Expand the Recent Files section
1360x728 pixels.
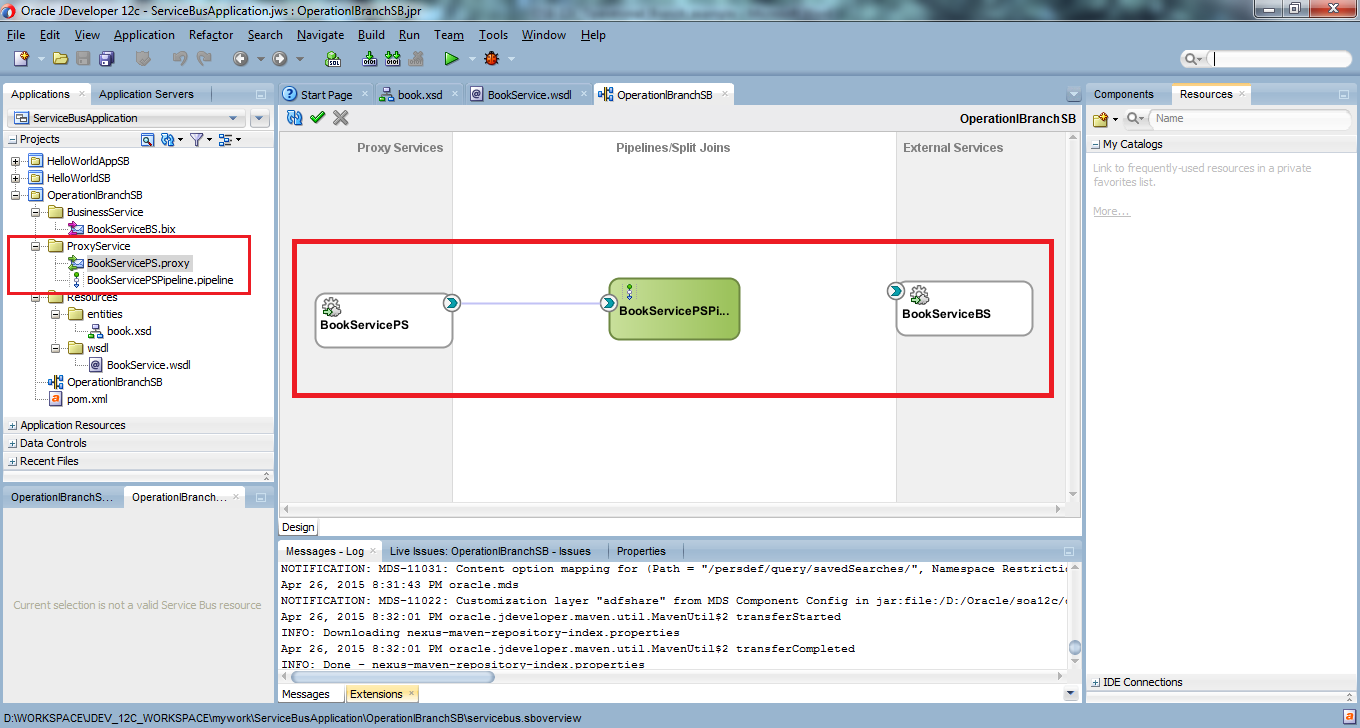(13, 461)
